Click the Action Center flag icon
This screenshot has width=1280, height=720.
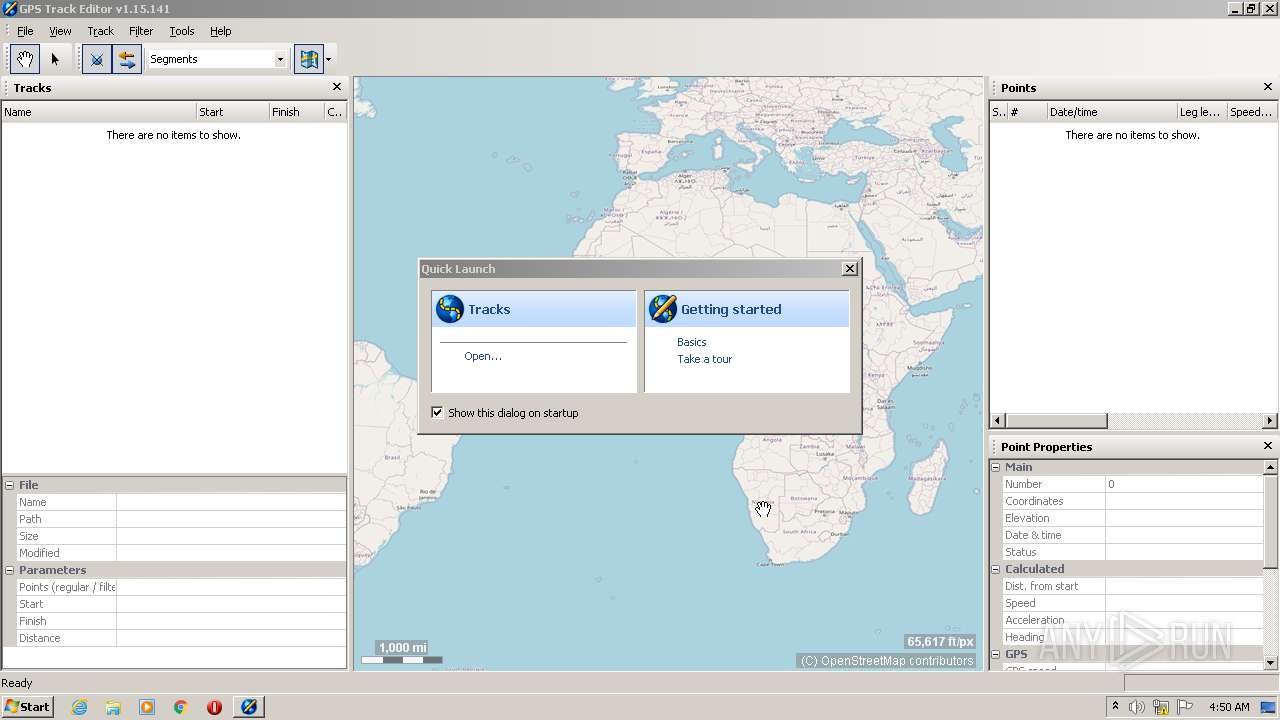point(1185,707)
